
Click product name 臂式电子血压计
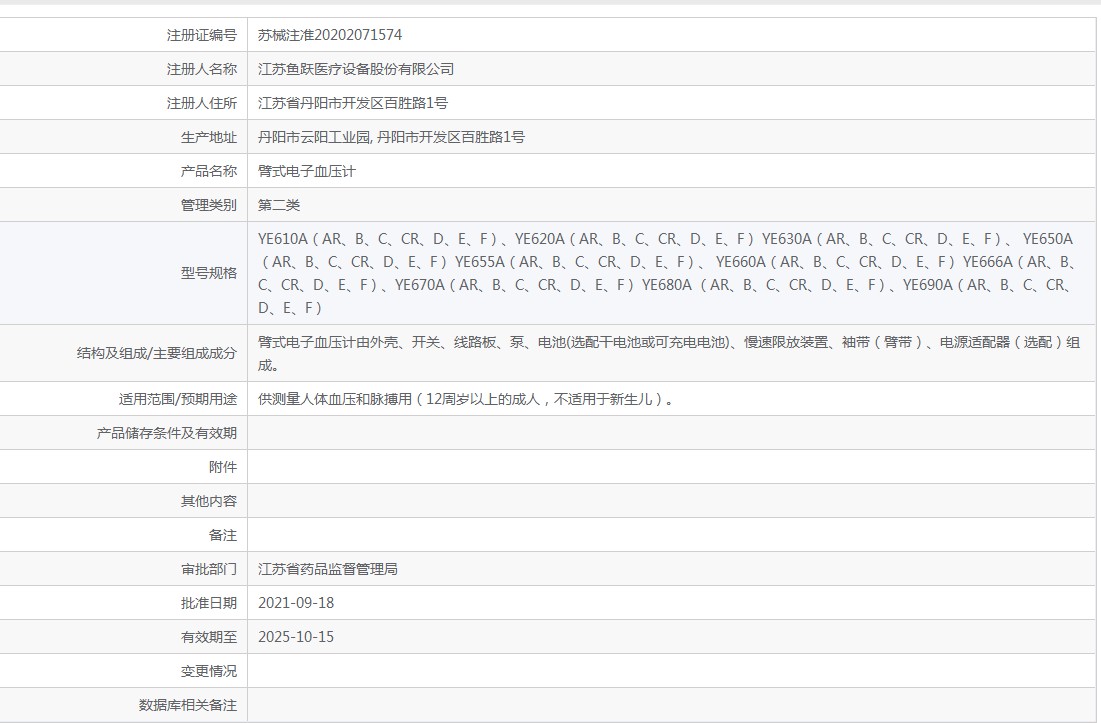307,171
